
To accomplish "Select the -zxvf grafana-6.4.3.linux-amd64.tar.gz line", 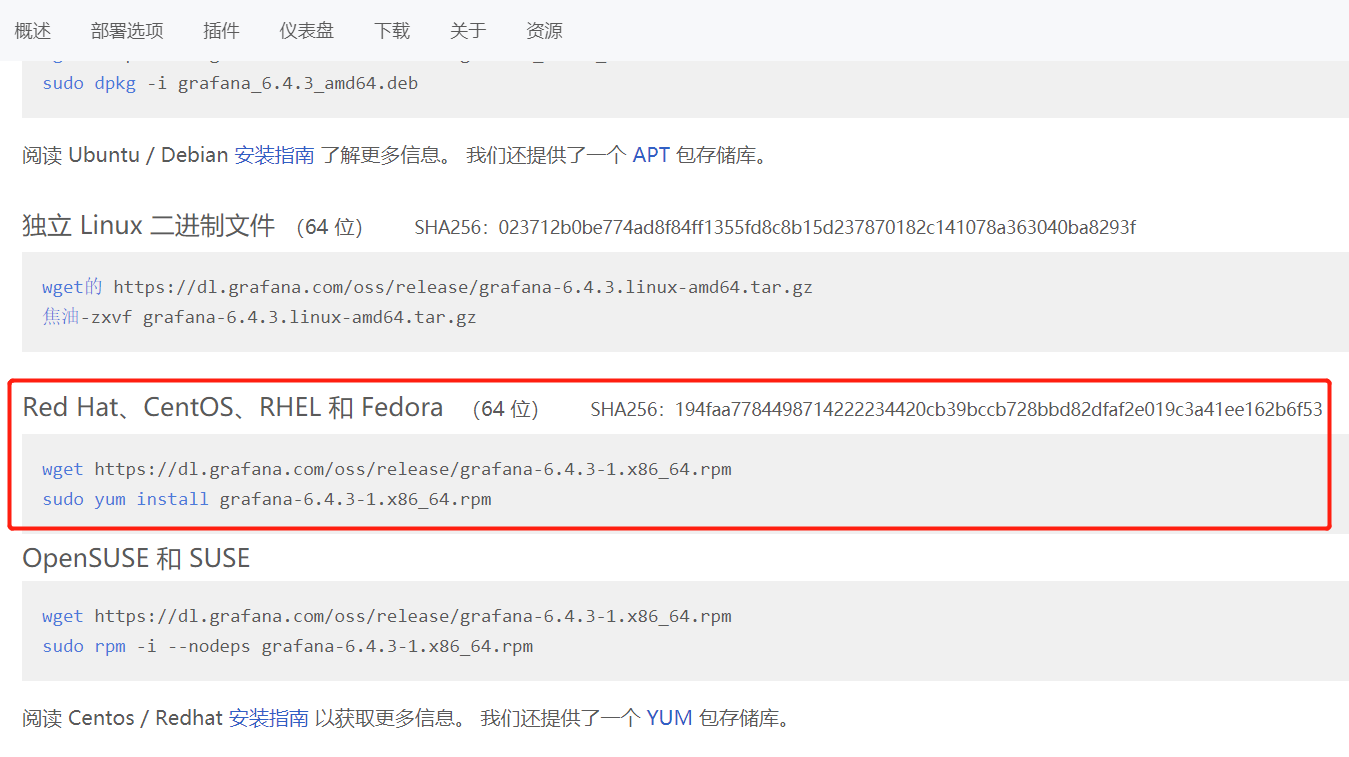I will 259,317.
